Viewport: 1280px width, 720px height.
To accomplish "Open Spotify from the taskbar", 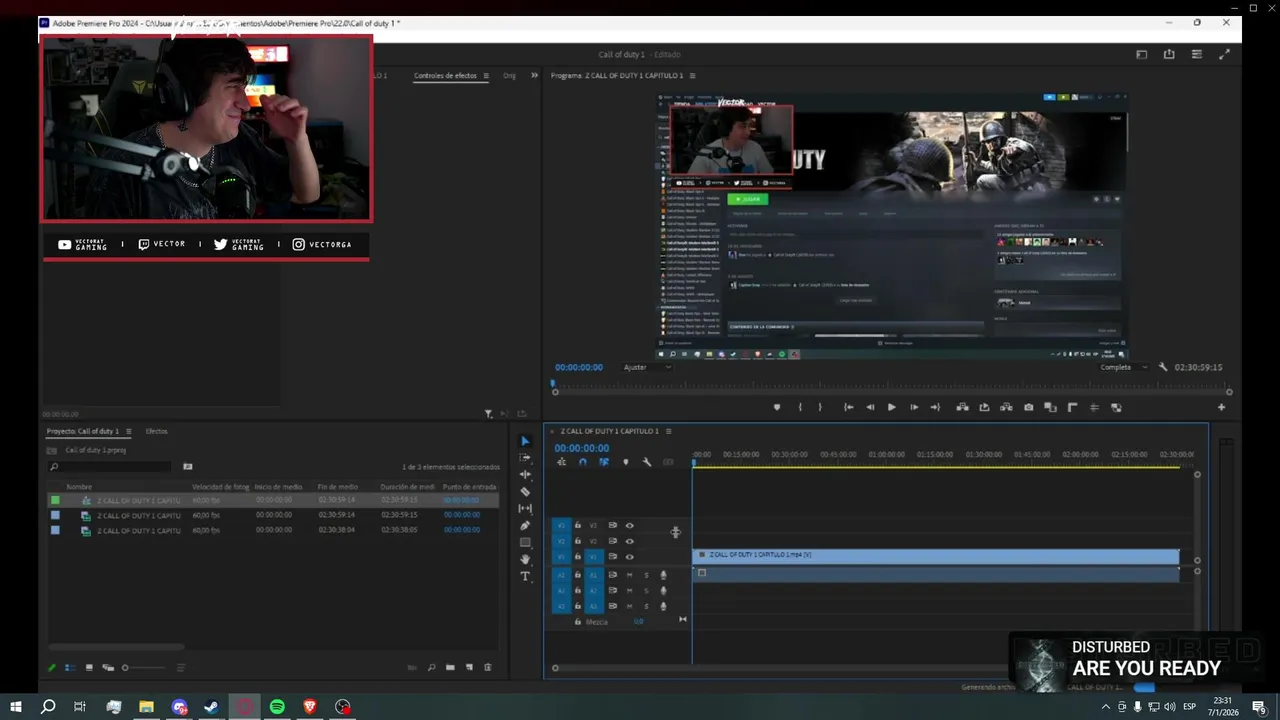I will (x=277, y=707).
